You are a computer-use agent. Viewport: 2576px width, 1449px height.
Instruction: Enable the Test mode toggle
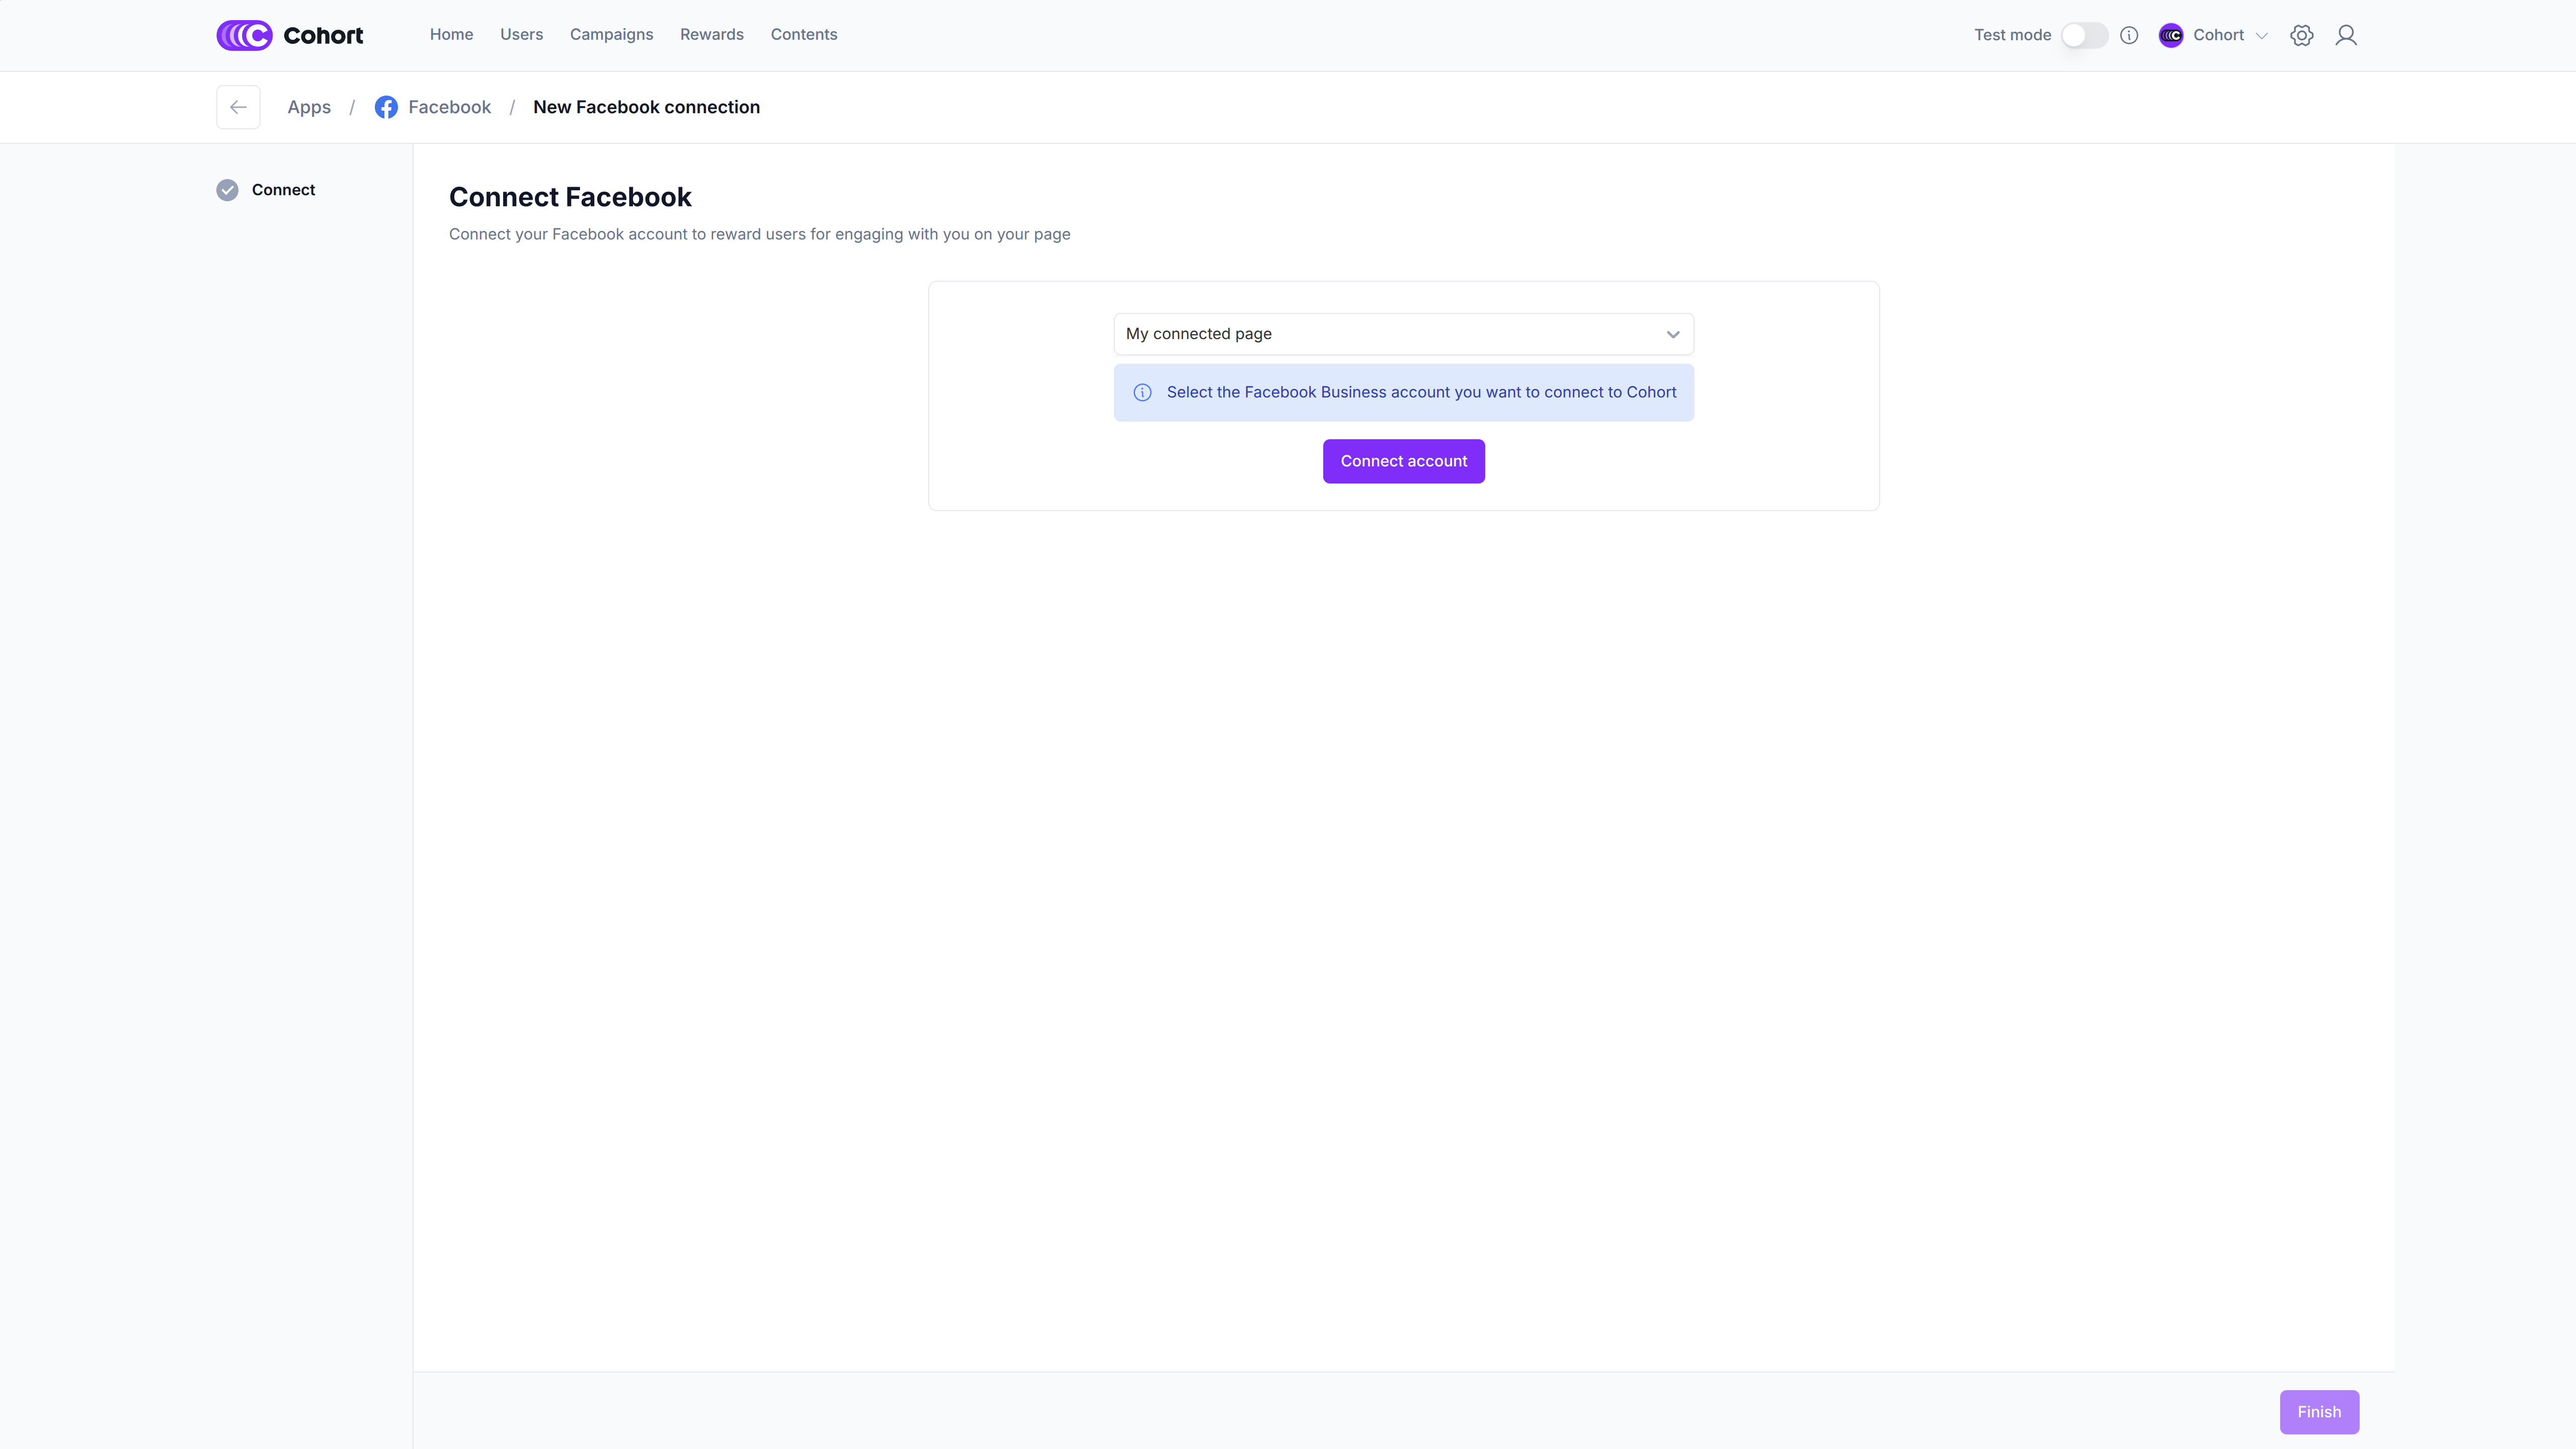(2084, 35)
